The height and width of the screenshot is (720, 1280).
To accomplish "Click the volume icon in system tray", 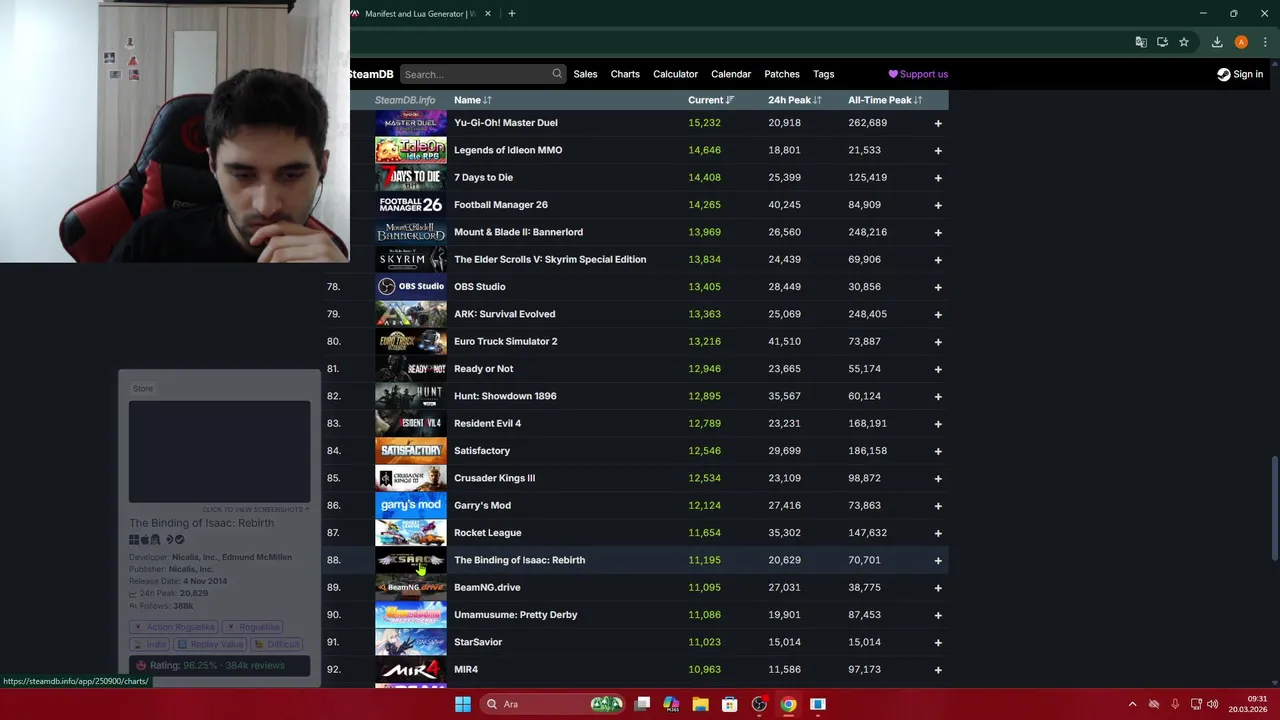I will click(1212, 704).
